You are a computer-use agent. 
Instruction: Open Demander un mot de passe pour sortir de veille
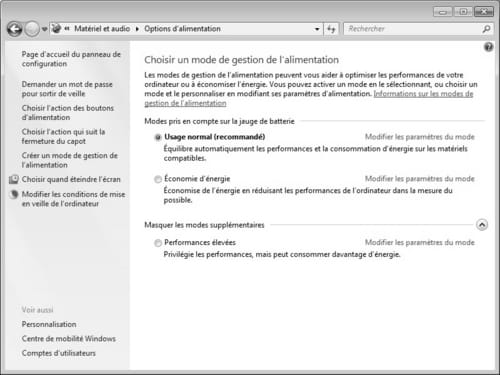click(67, 89)
